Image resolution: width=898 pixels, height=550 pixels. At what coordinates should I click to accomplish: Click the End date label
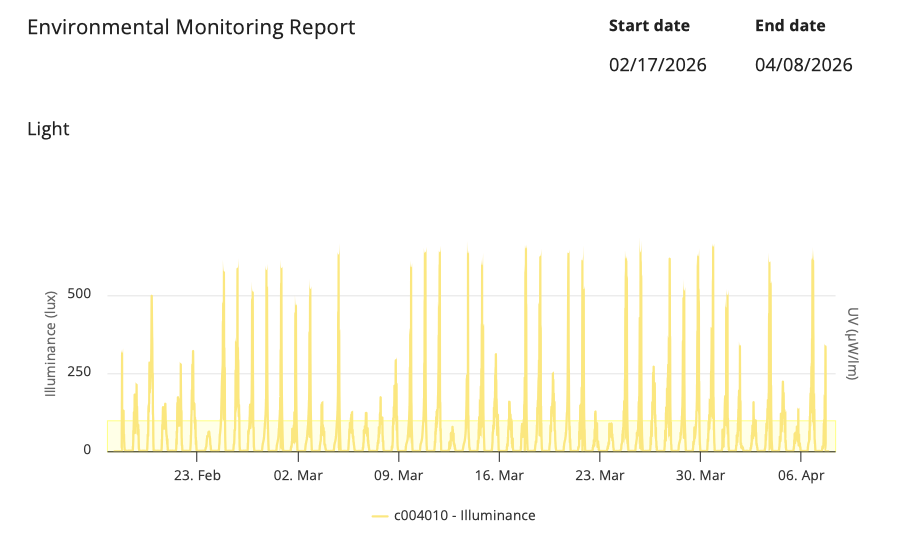point(790,26)
